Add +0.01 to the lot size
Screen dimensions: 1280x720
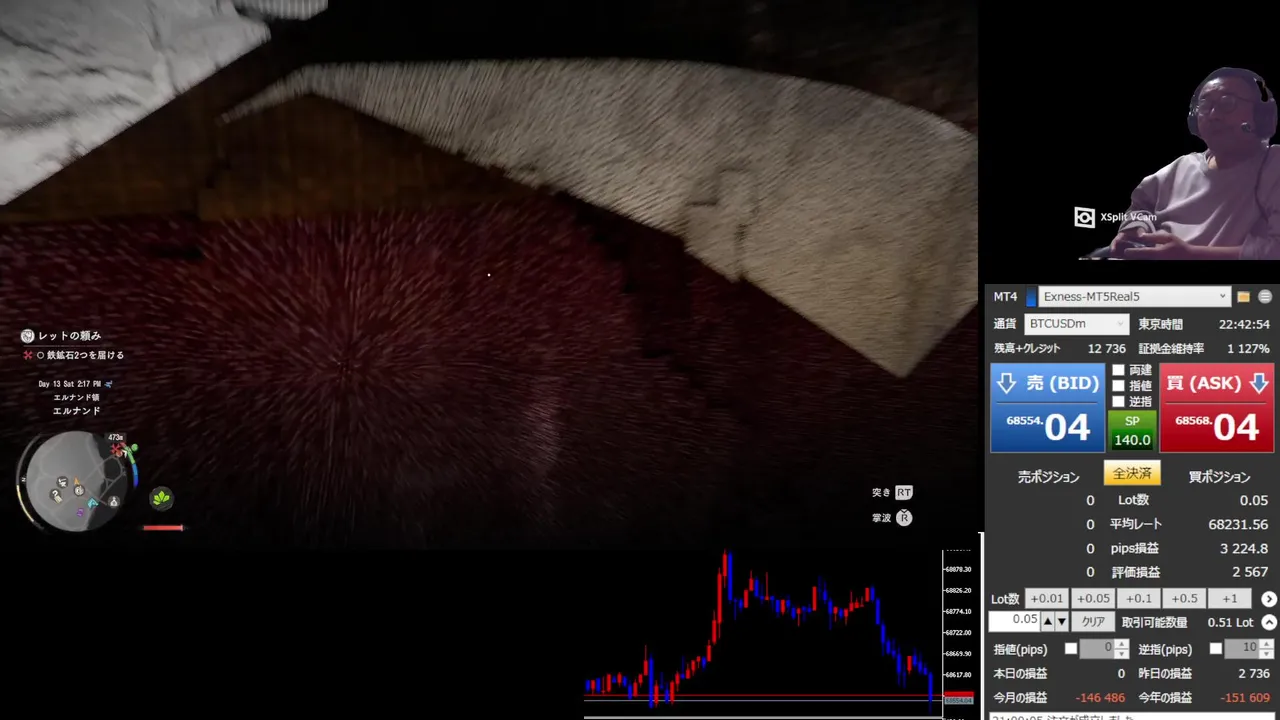(x=1047, y=599)
